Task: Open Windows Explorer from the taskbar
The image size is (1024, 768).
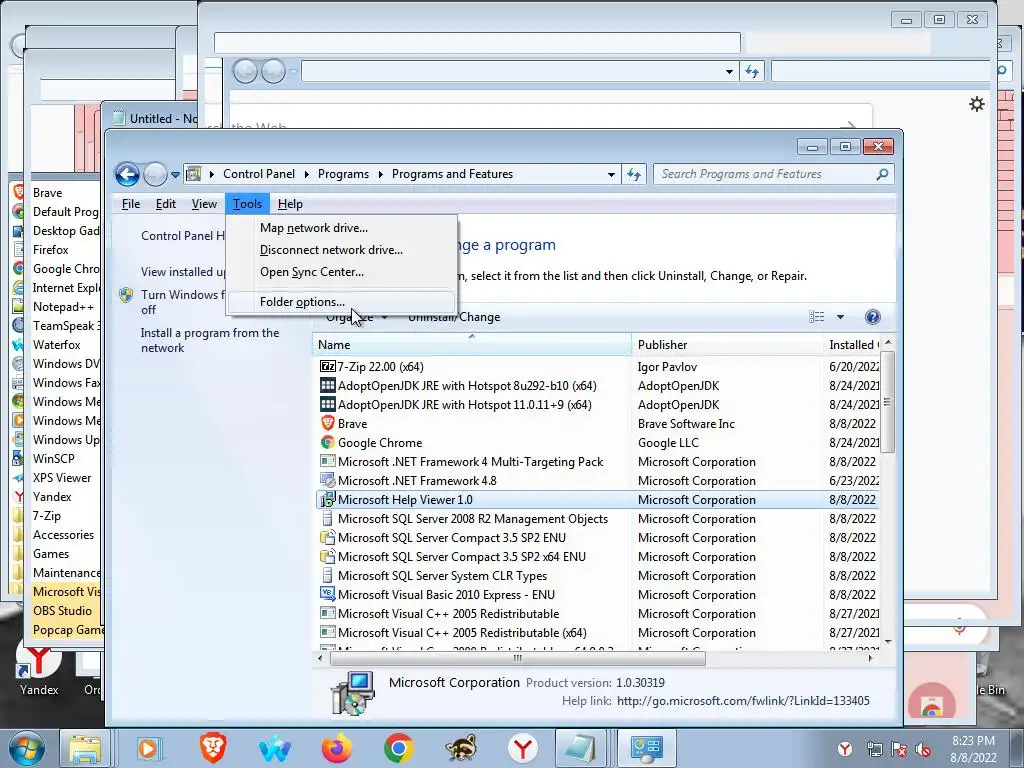Action: 85,748
